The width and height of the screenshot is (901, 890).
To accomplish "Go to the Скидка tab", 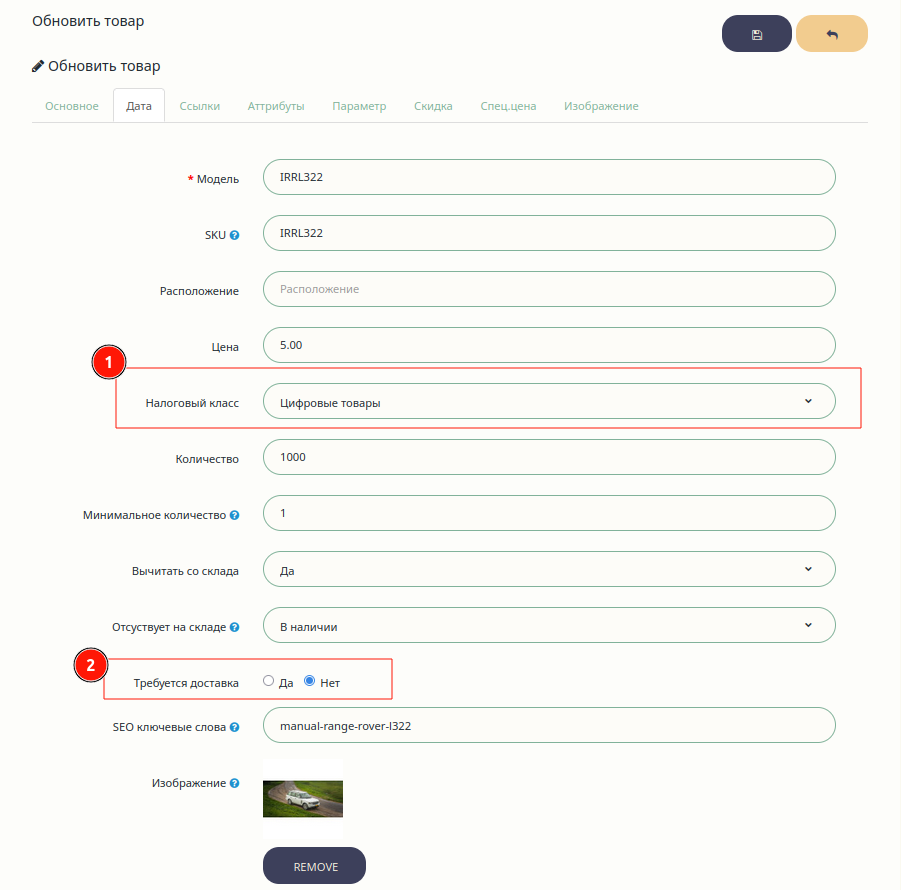I will tap(433, 106).
